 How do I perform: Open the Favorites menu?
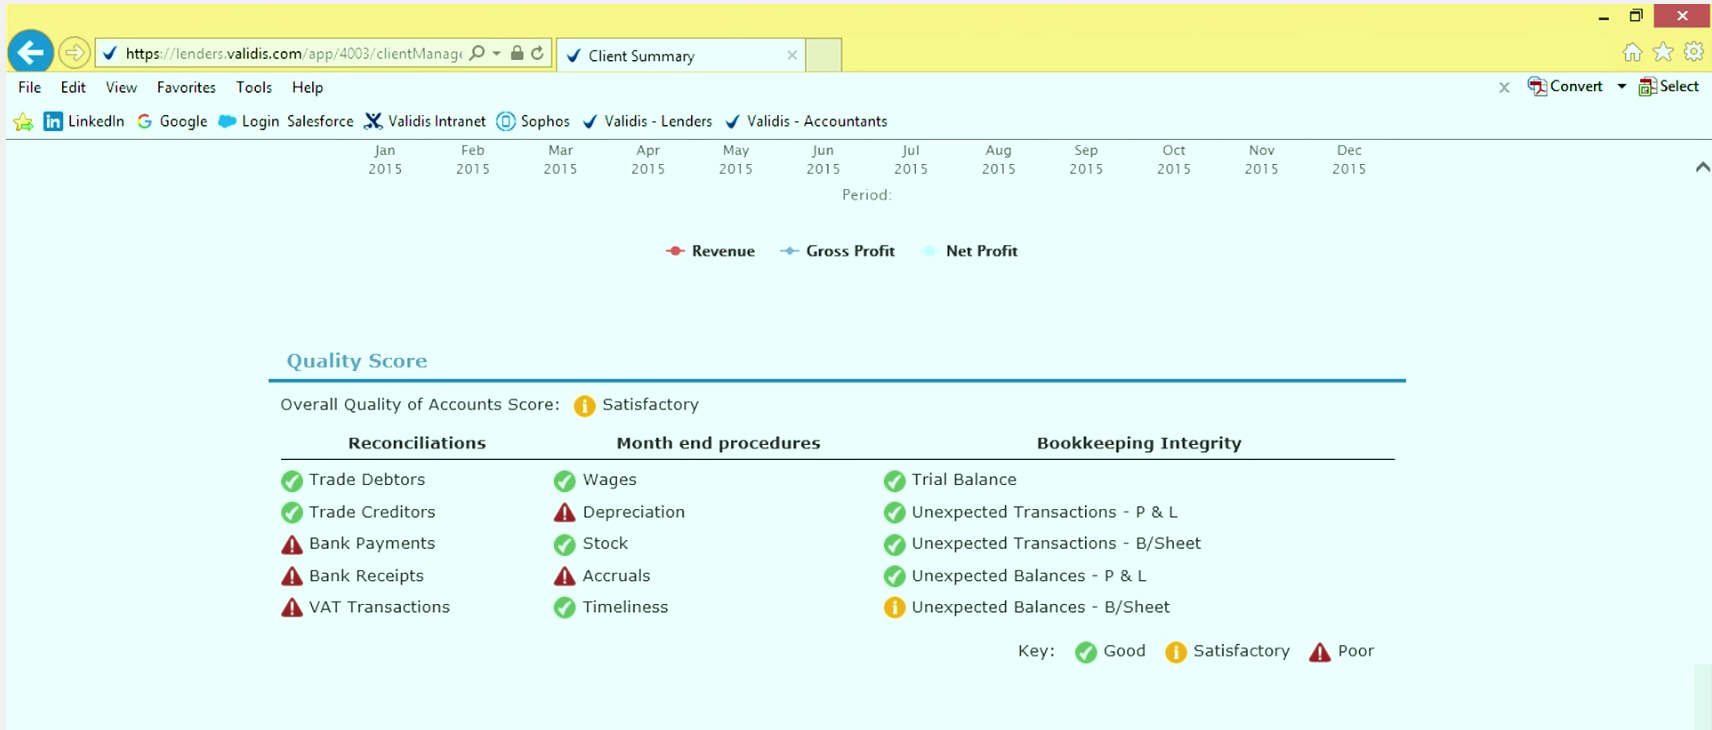(186, 88)
